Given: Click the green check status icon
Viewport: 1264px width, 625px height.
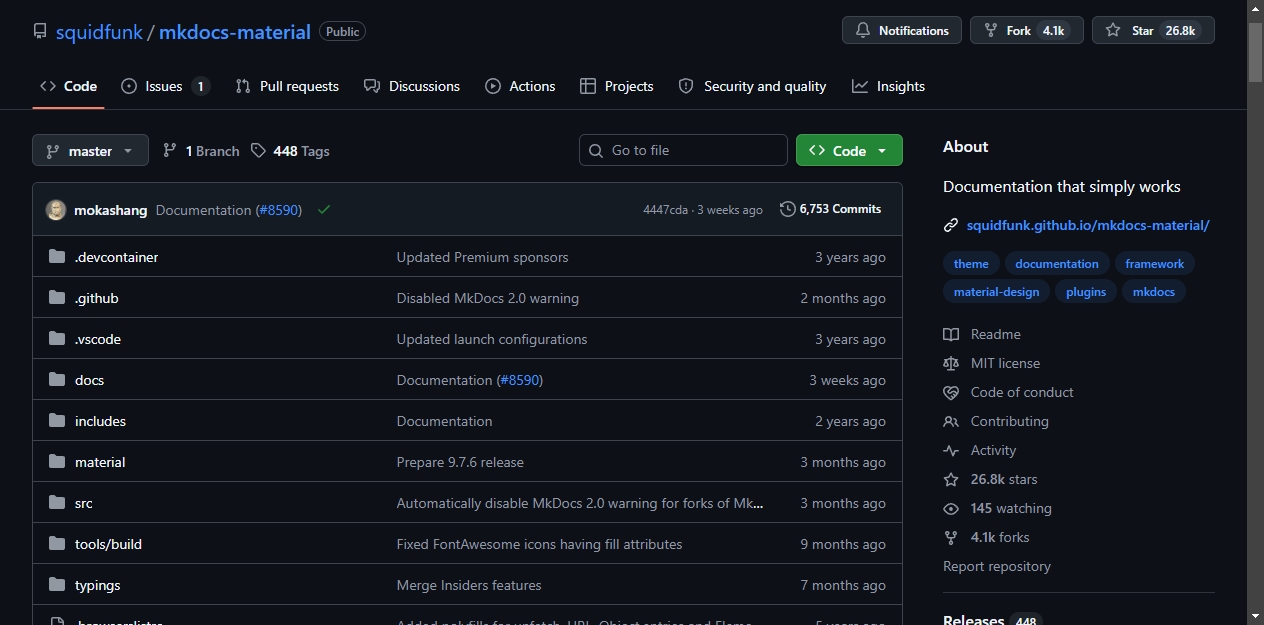Looking at the screenshot, I should (x=324, y=210).
